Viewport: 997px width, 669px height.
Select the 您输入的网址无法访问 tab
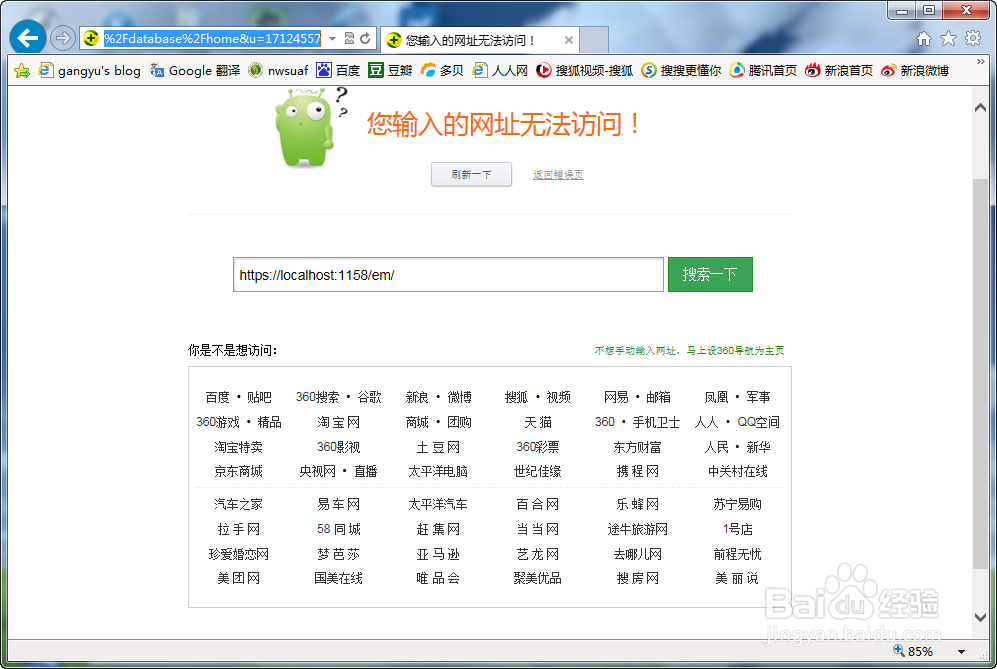coord(479,40)
